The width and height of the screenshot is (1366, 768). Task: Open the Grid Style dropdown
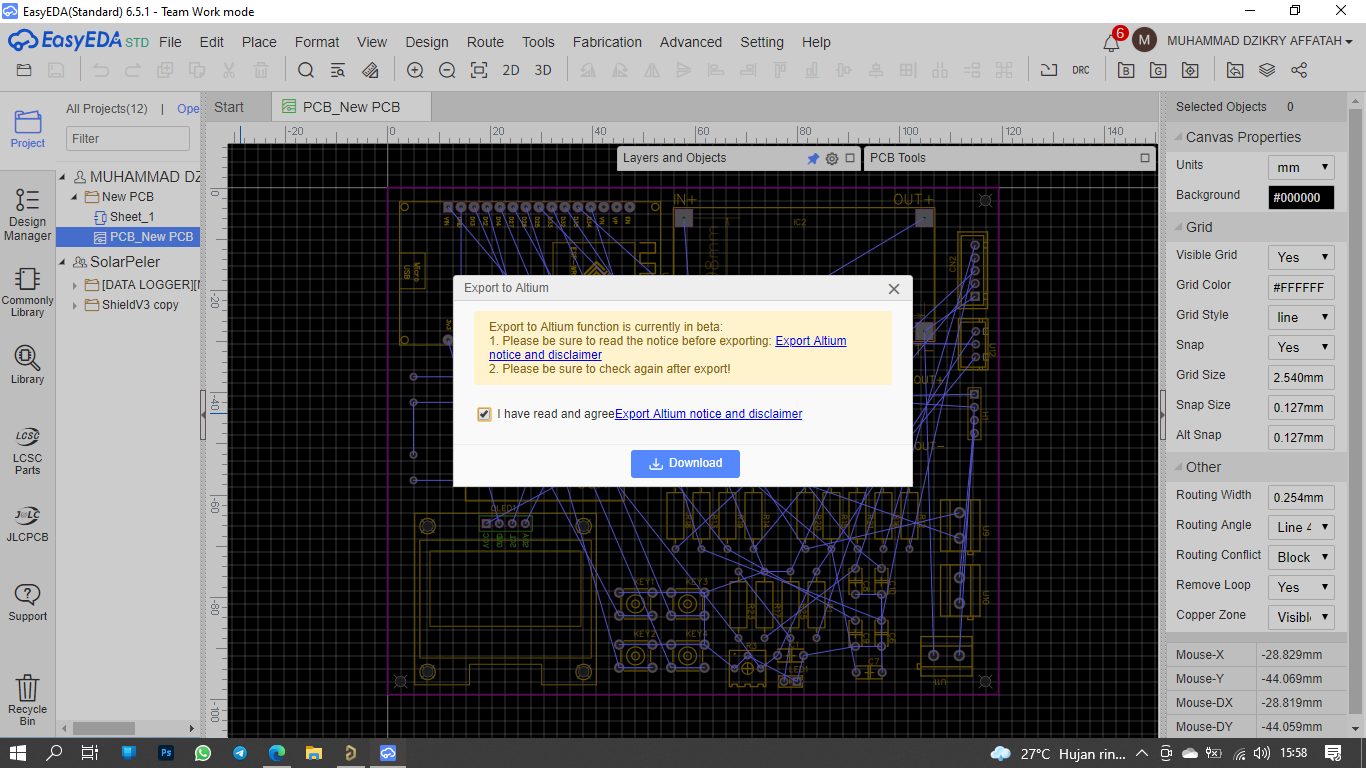[1301, 317]
